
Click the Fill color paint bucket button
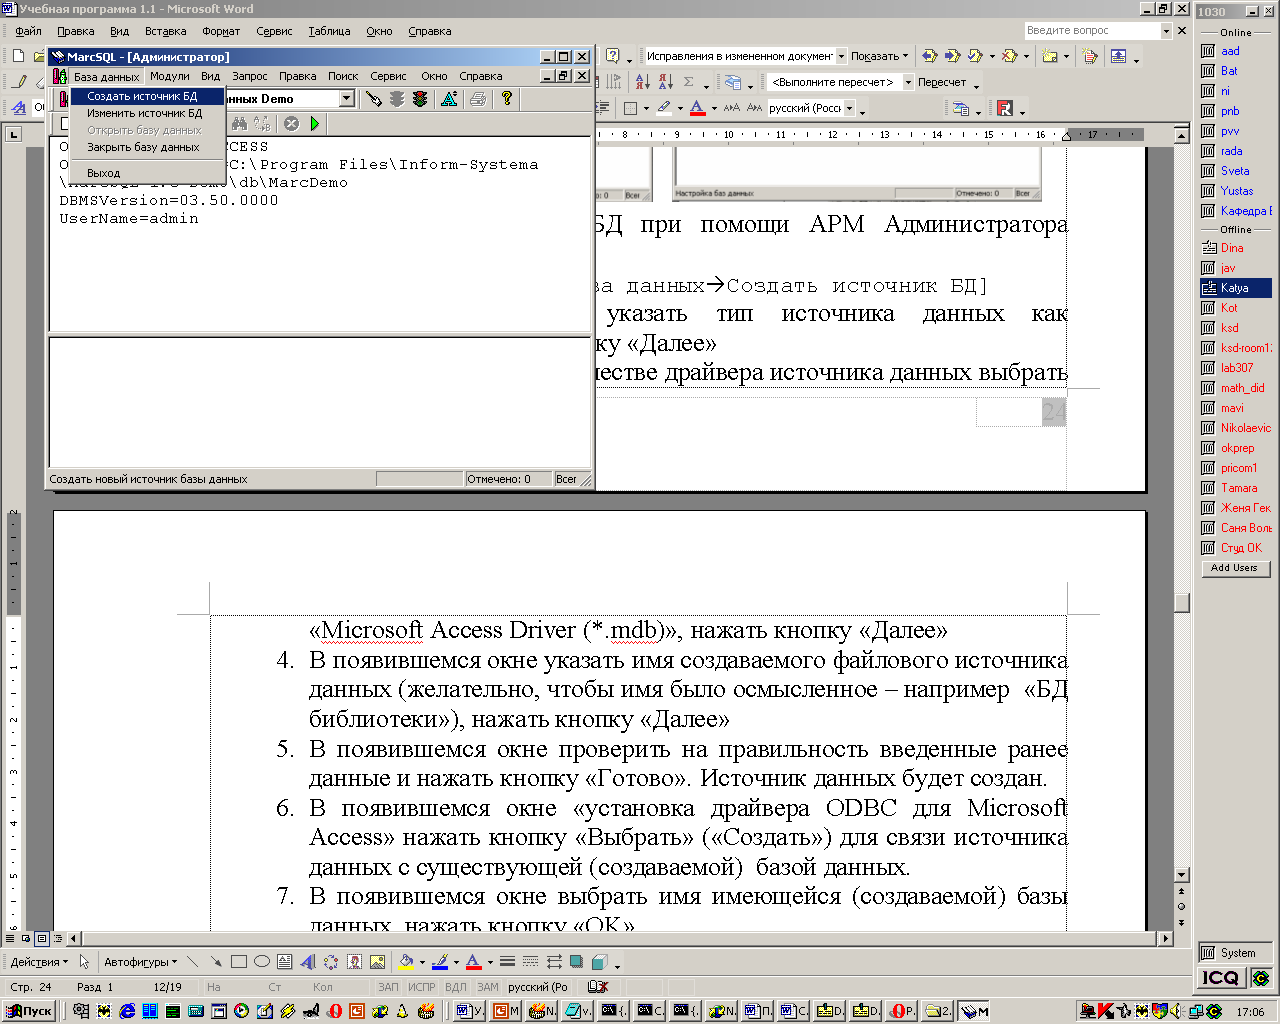coord(405,962)
